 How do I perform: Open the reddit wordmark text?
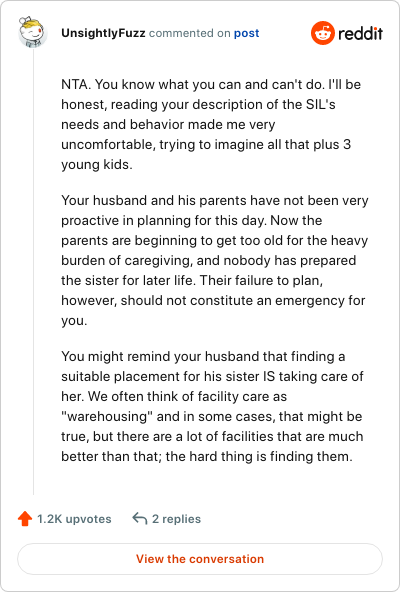pyautogui.click(x=360, y=34)
